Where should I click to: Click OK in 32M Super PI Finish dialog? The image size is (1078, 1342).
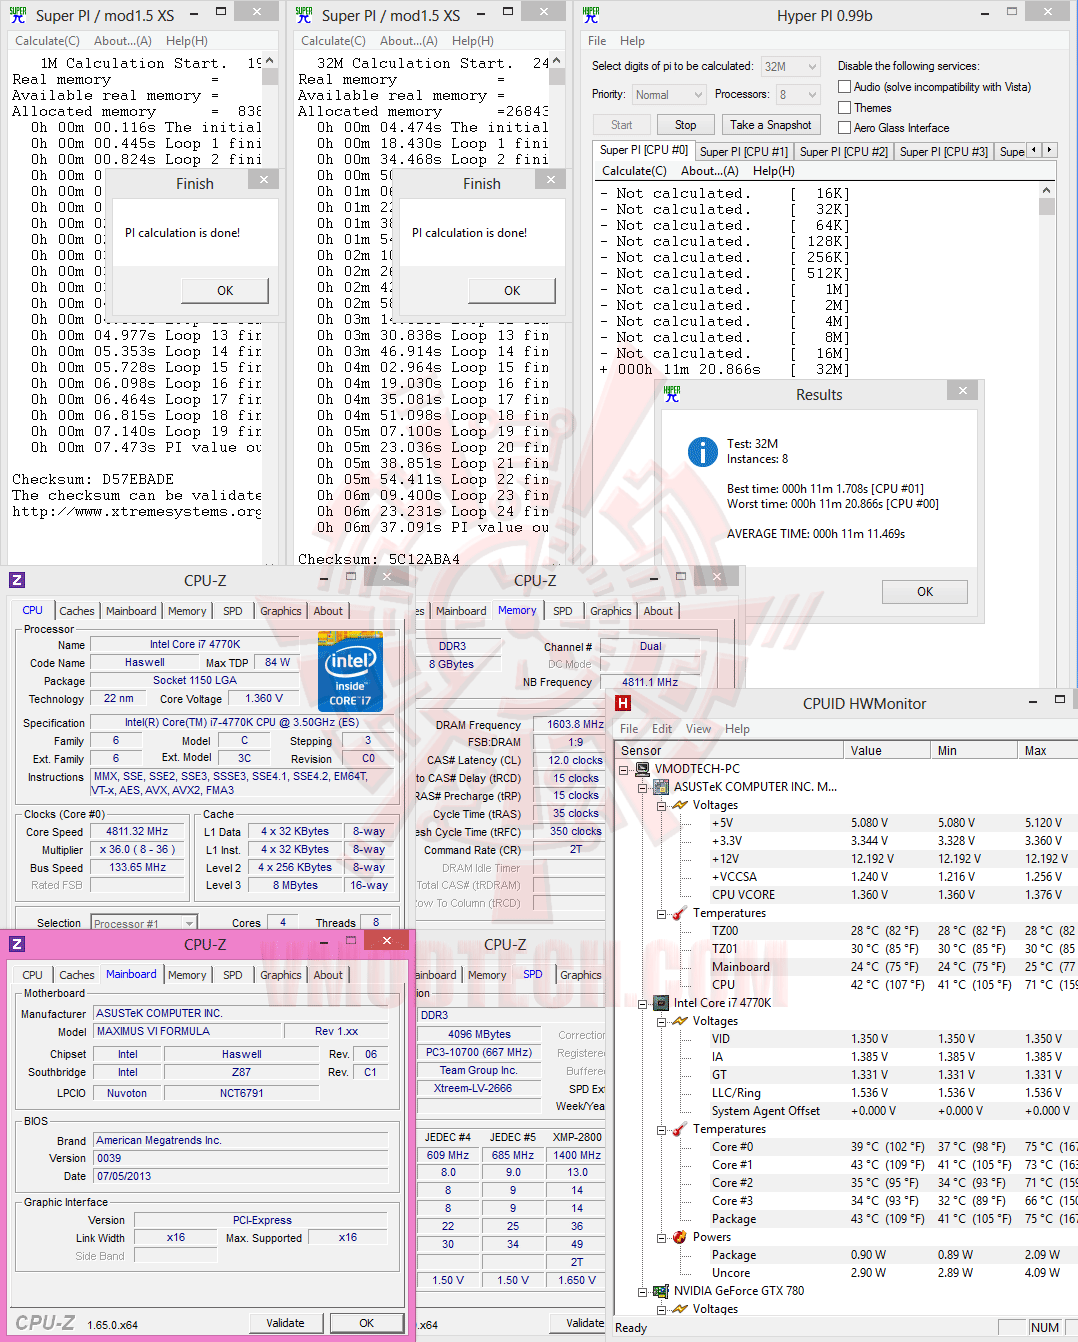(512, 291)
